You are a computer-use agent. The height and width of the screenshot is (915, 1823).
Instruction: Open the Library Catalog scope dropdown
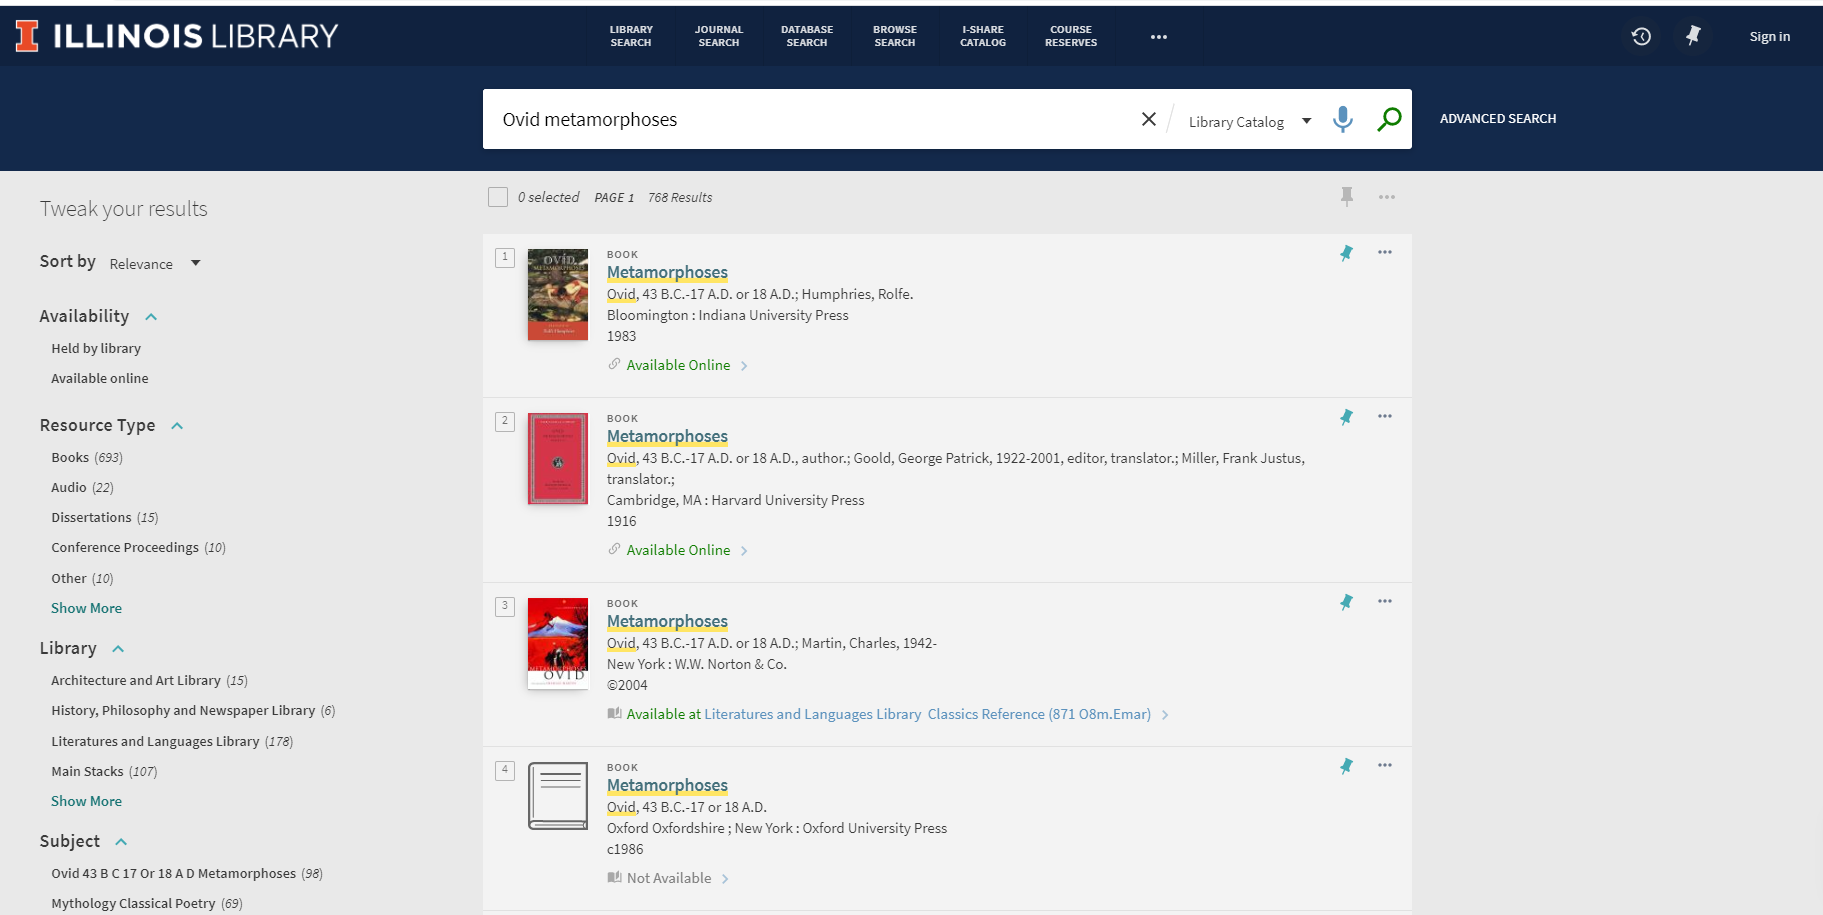coord(1248,121)
